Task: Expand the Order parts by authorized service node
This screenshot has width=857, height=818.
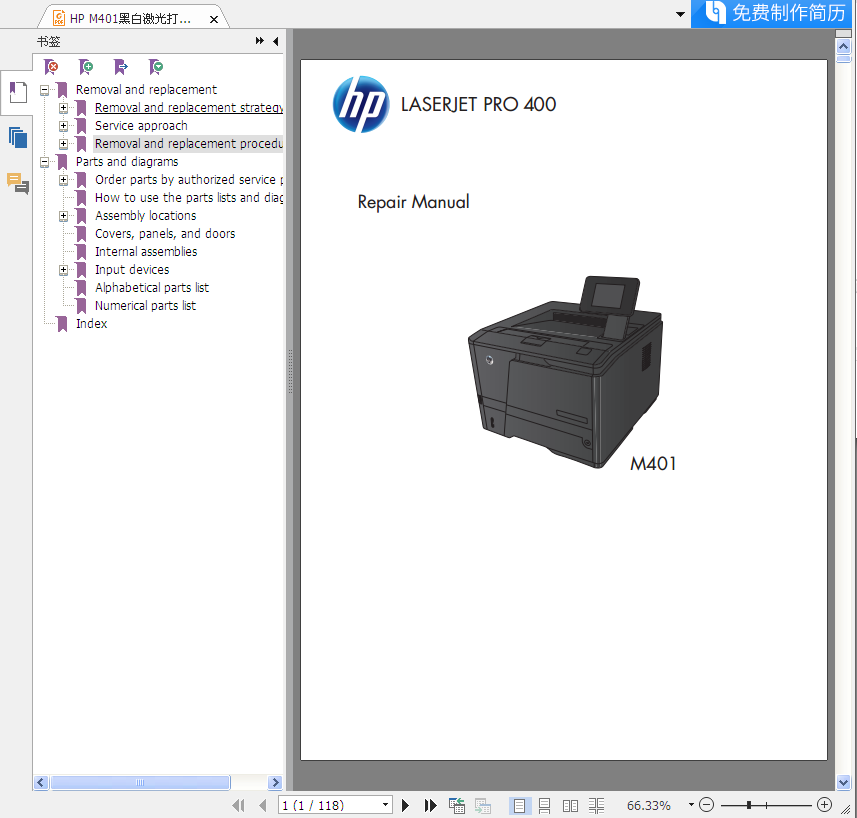Action: pos(63,180)
